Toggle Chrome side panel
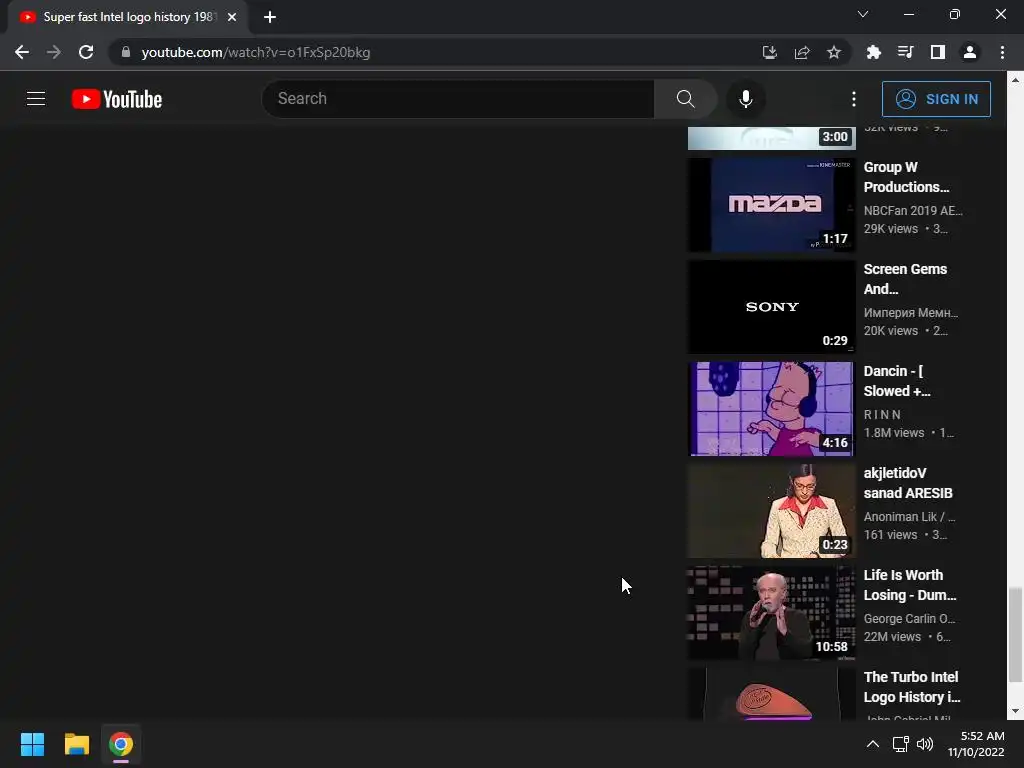The width and height of the screenshot is (1024, 768). pos(938,52)
